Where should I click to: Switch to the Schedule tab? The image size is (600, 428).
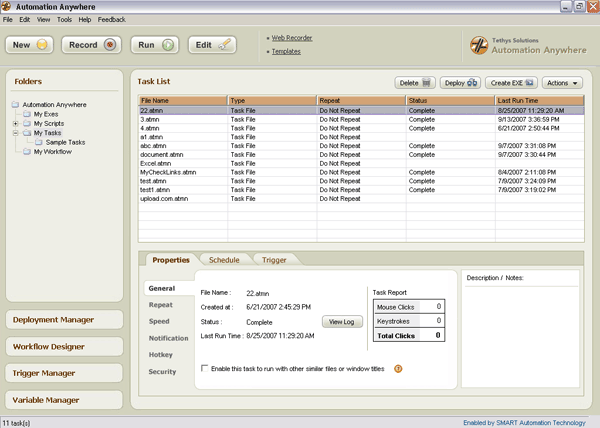[223, 260]
